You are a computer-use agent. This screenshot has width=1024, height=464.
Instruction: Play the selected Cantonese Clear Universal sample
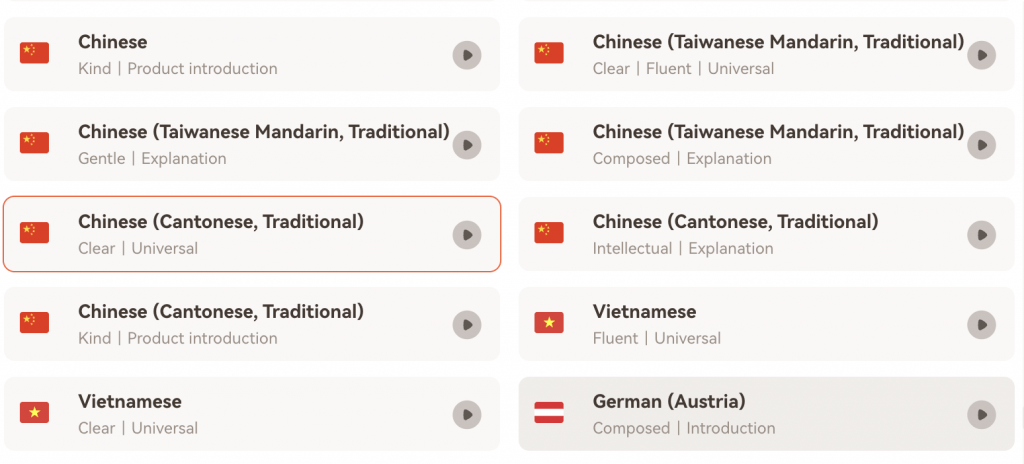pos(467,235)
